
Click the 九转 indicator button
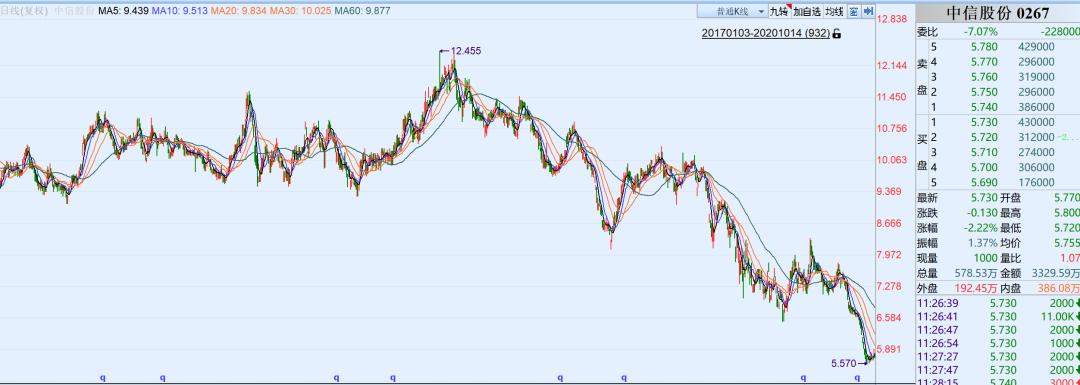780,11
